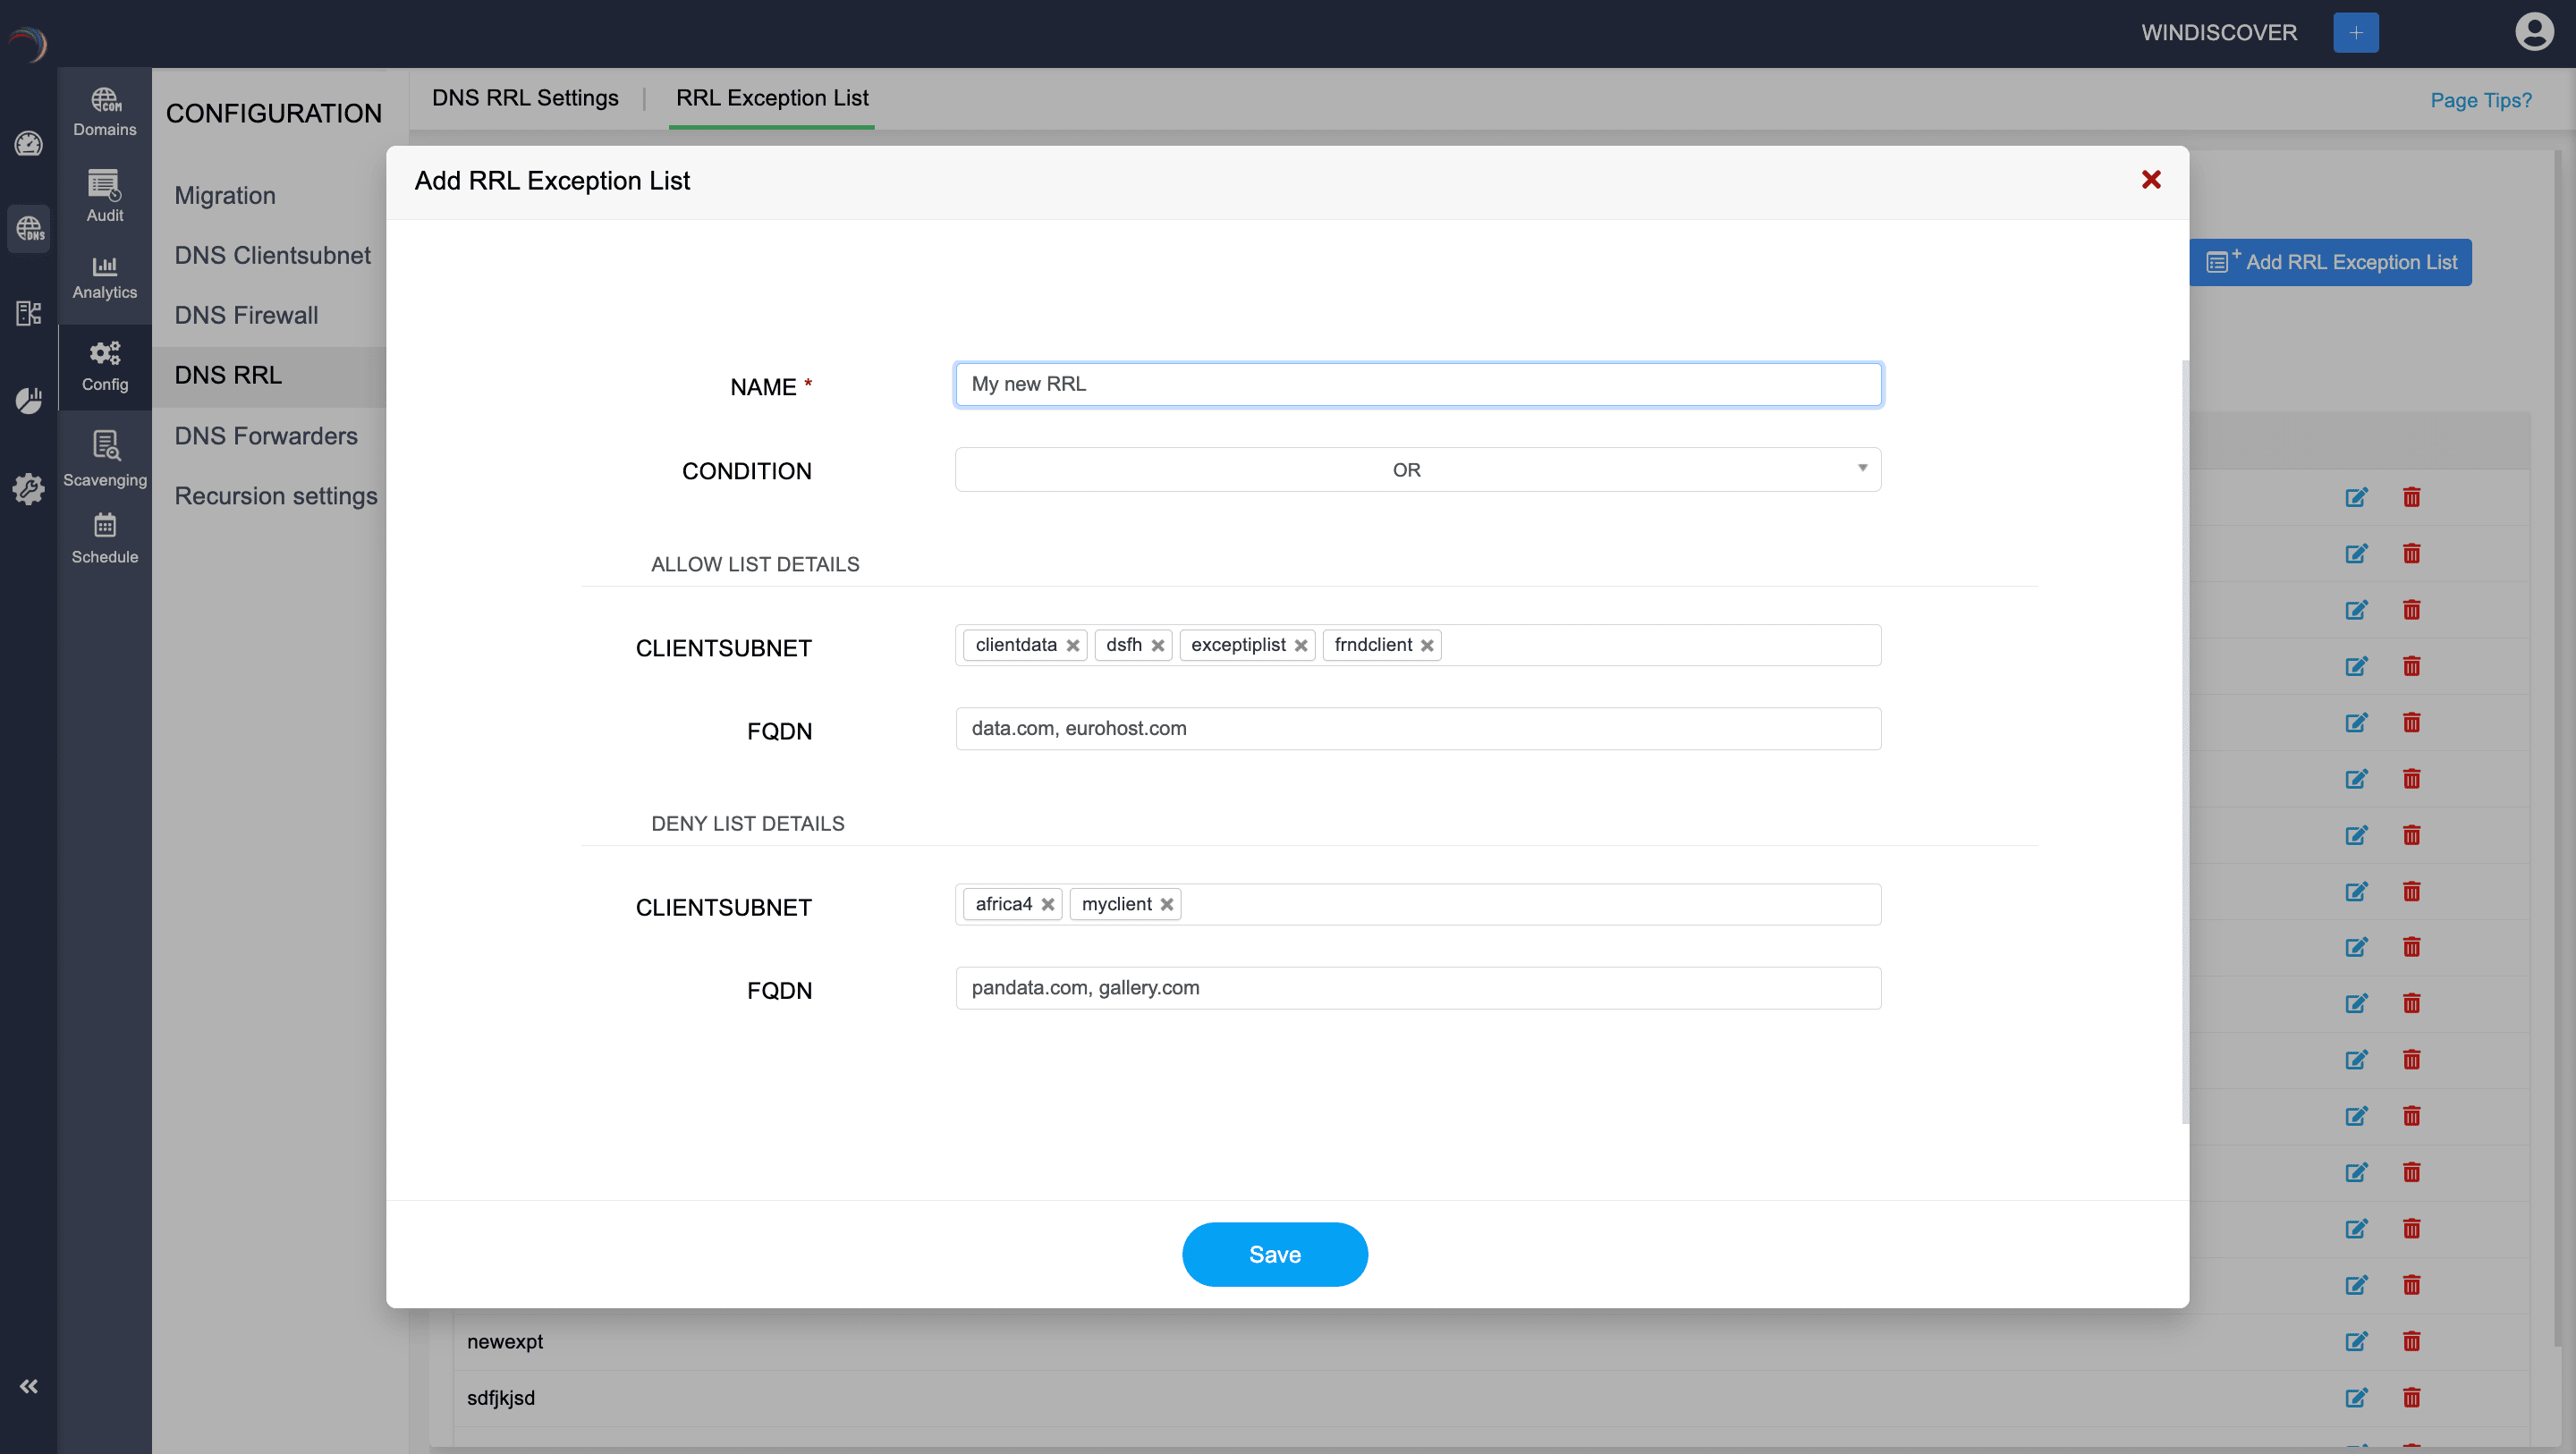Click edit icon for newexpt row
Image resolution: width=2576 pixels, height=1454 pixels.
(x=2356, y=1341)
